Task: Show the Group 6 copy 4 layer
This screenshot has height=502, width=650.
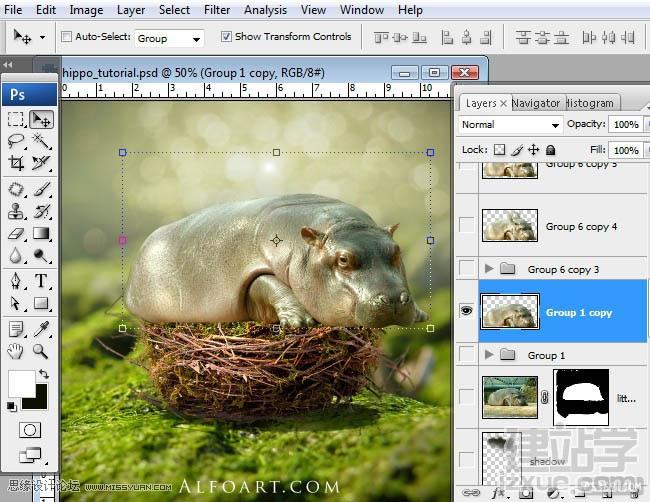Action: coord(467,226)
